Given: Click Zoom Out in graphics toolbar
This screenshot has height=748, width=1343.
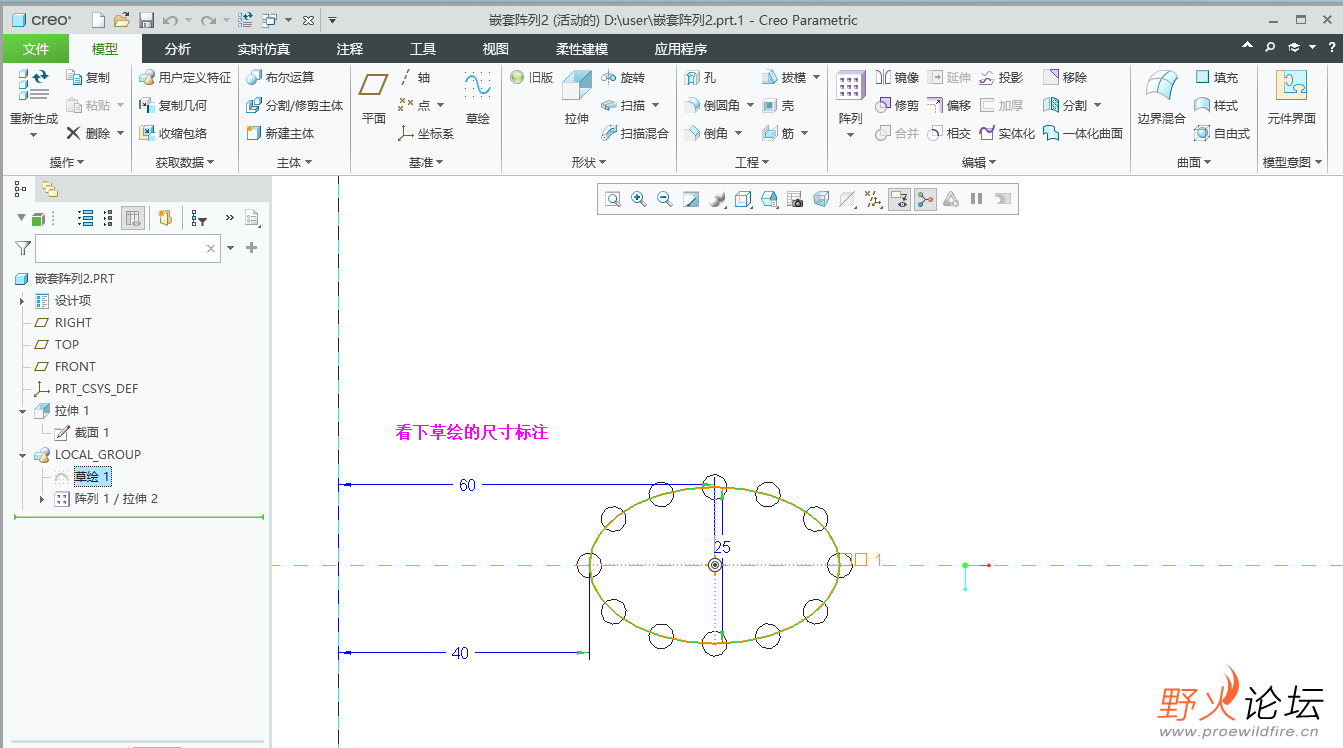Looking at the screenshot, I should [665, 199].
